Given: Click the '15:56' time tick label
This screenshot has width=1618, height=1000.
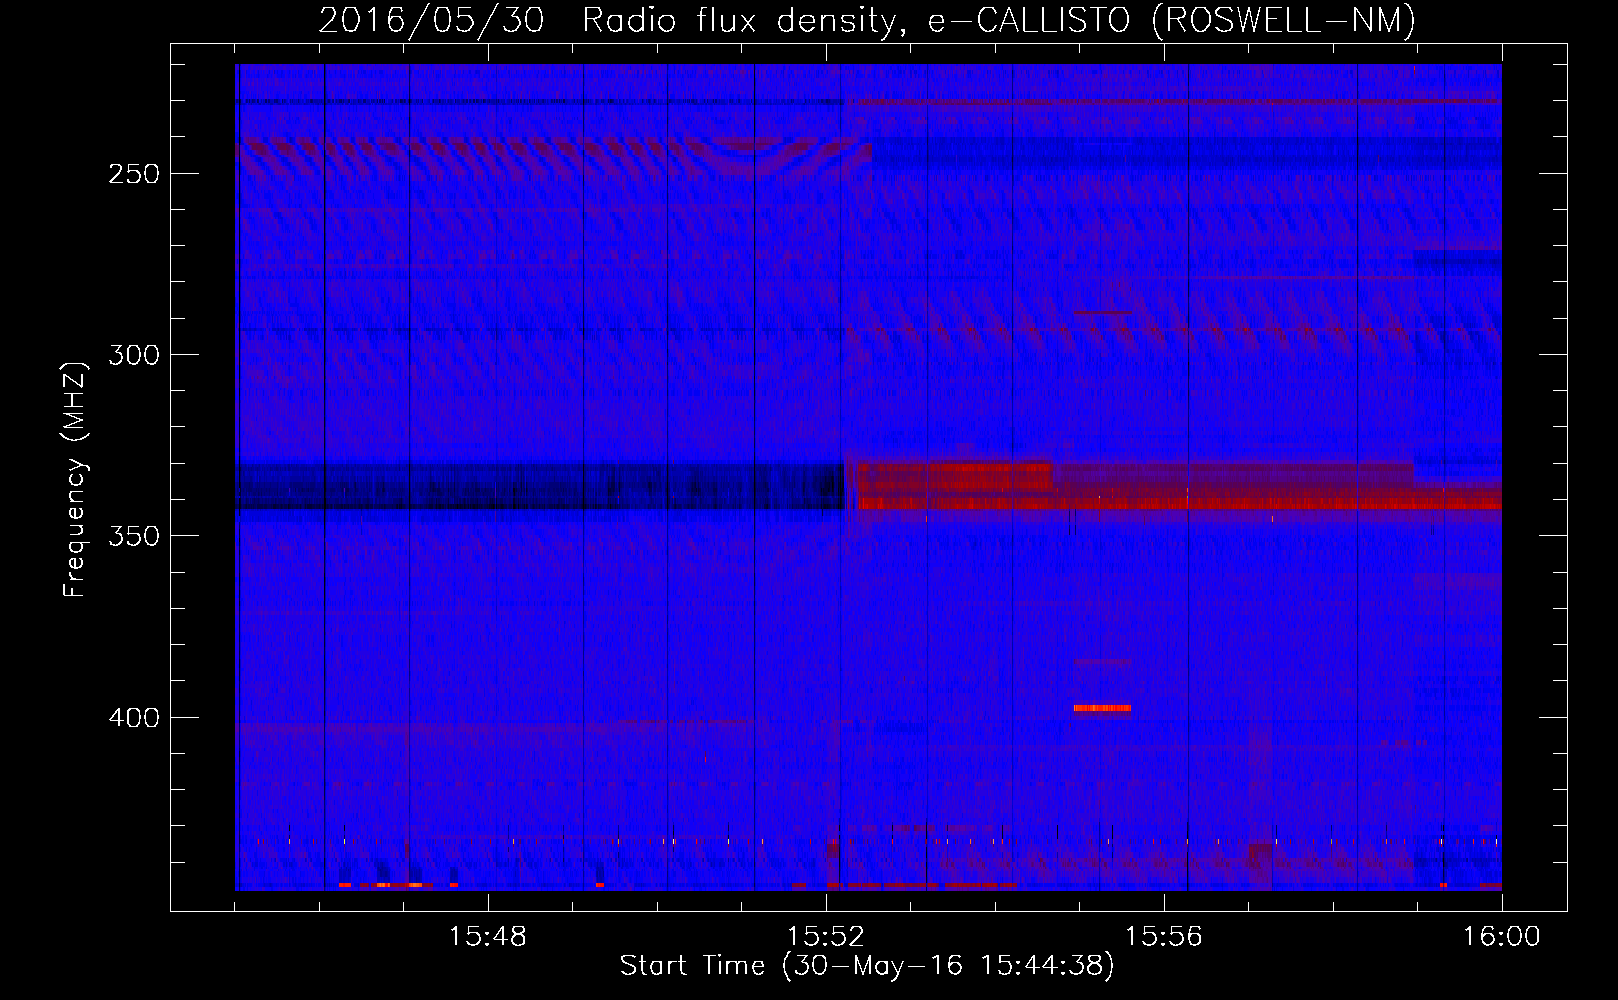Looking at the screenshot, I should point(1164,937).
